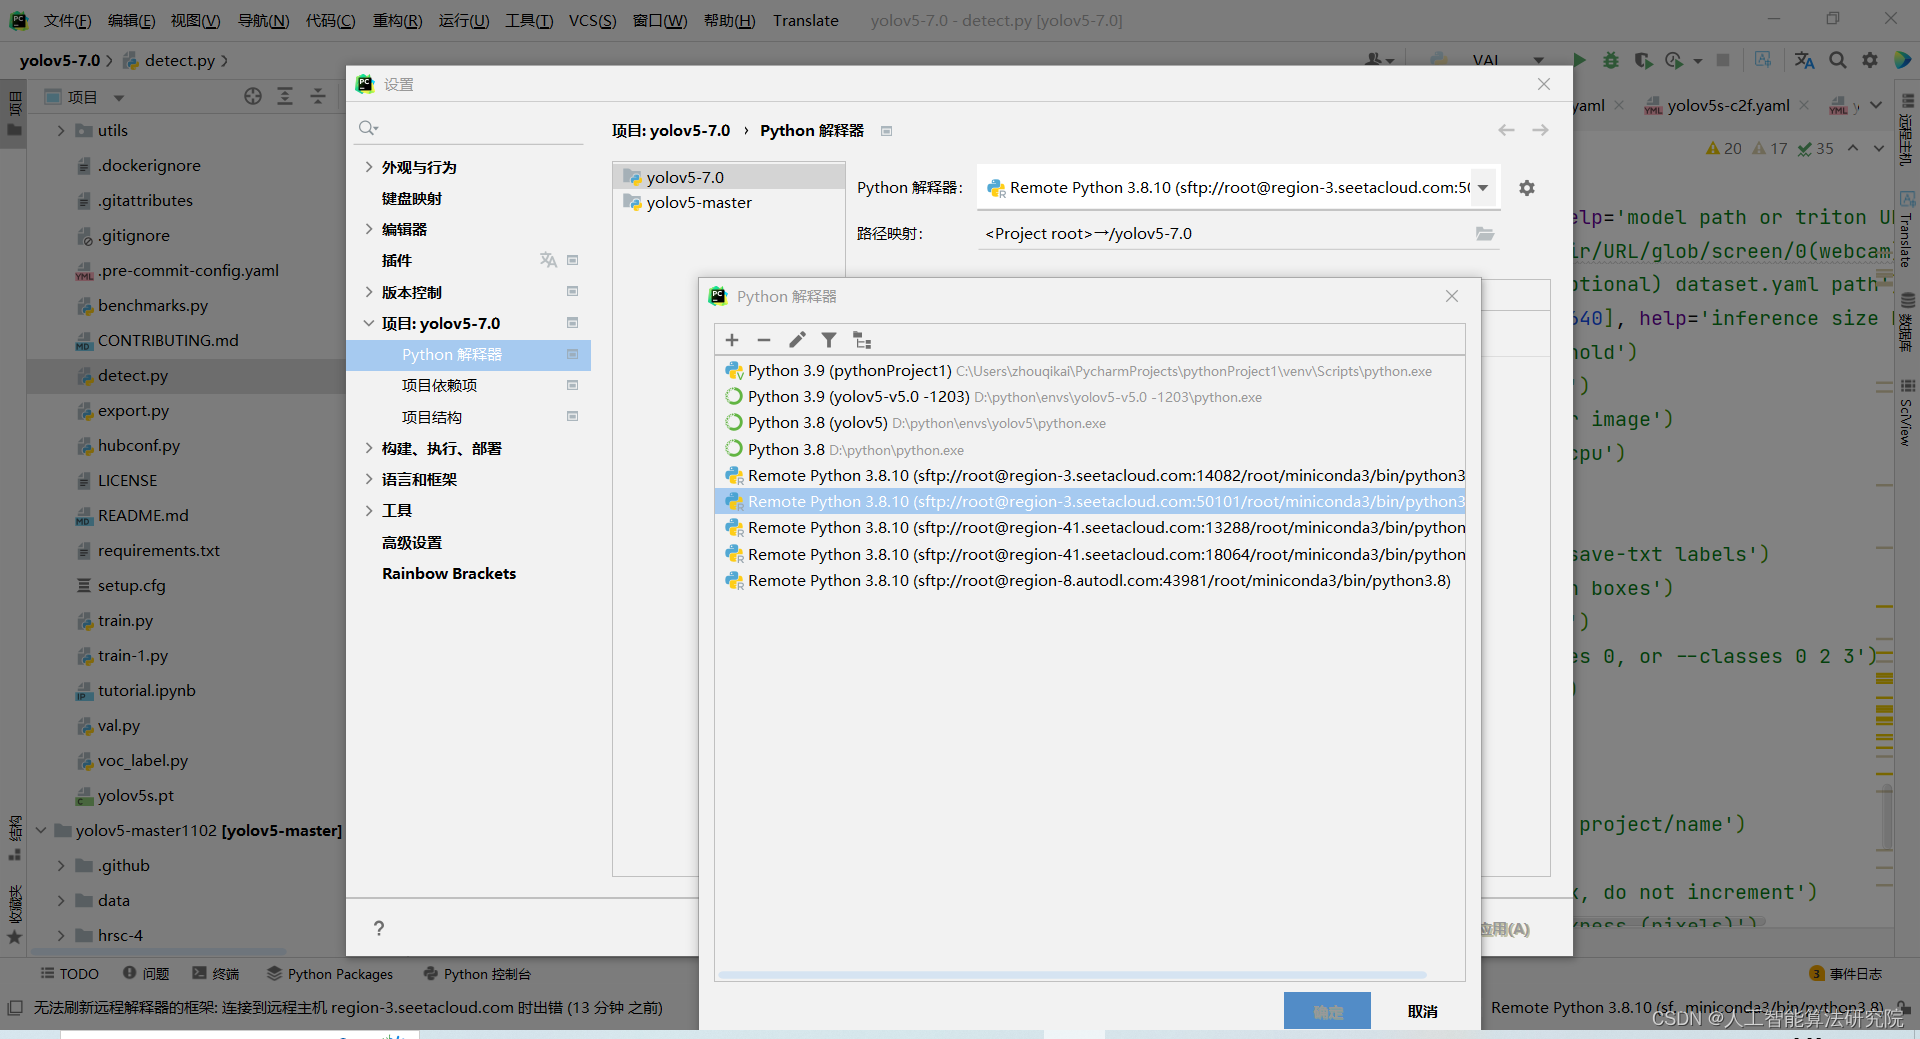Collapse 项目: yolov5-7.0 settings category

369,323
